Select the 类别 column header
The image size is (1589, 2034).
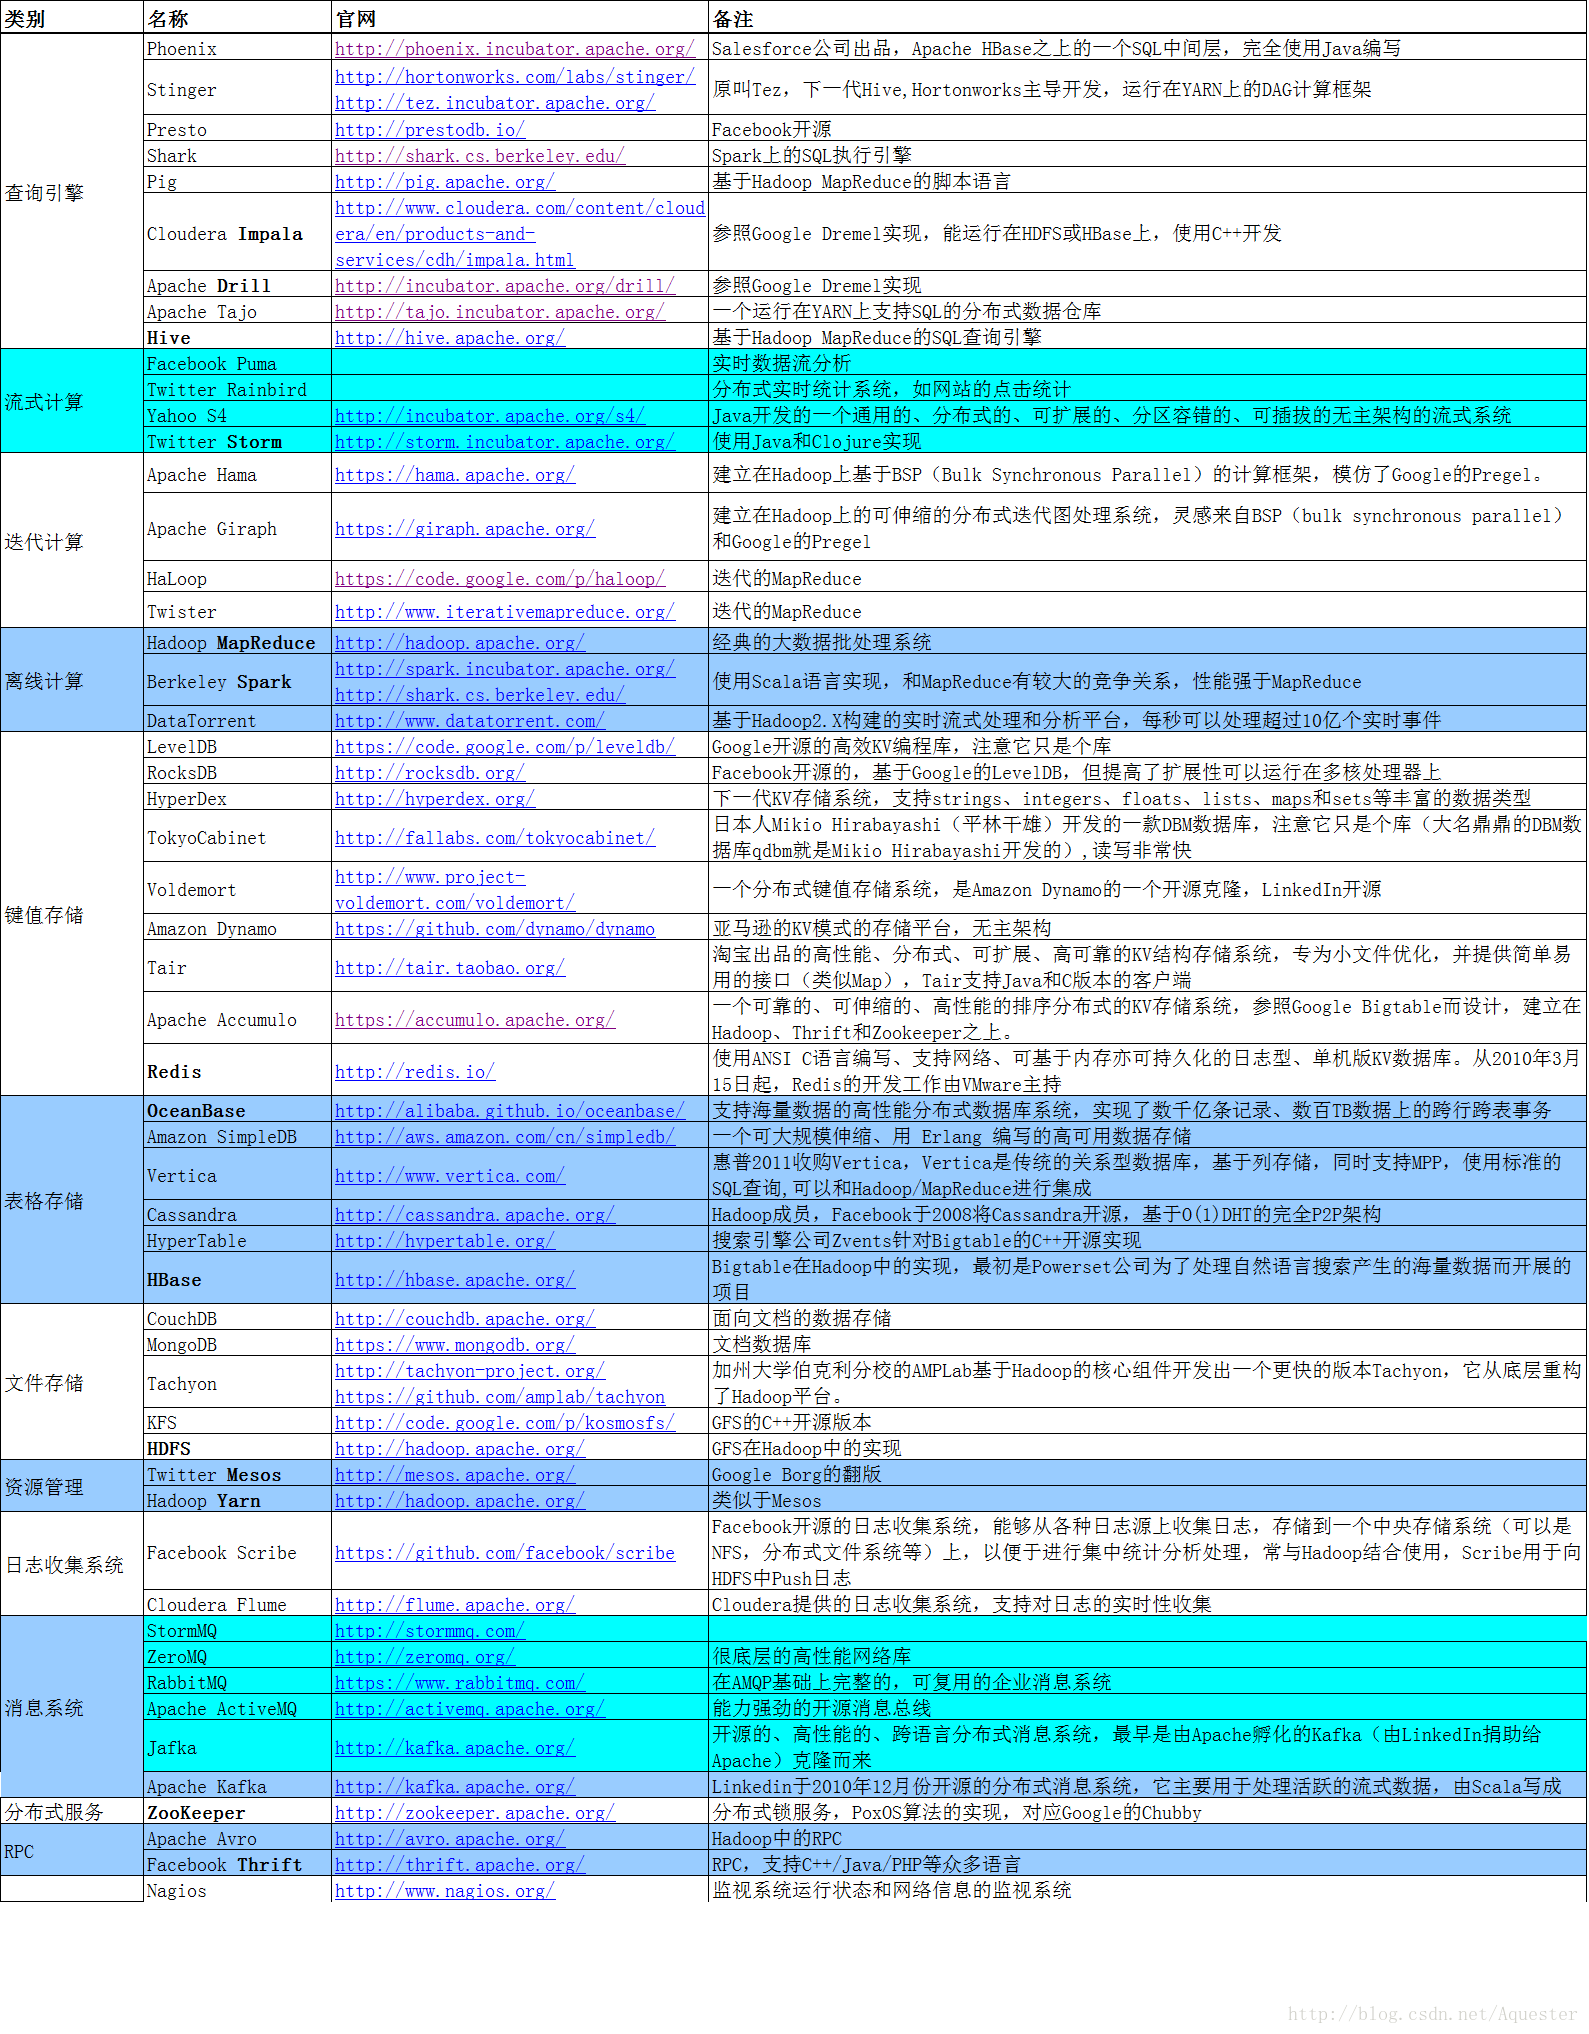72,18
